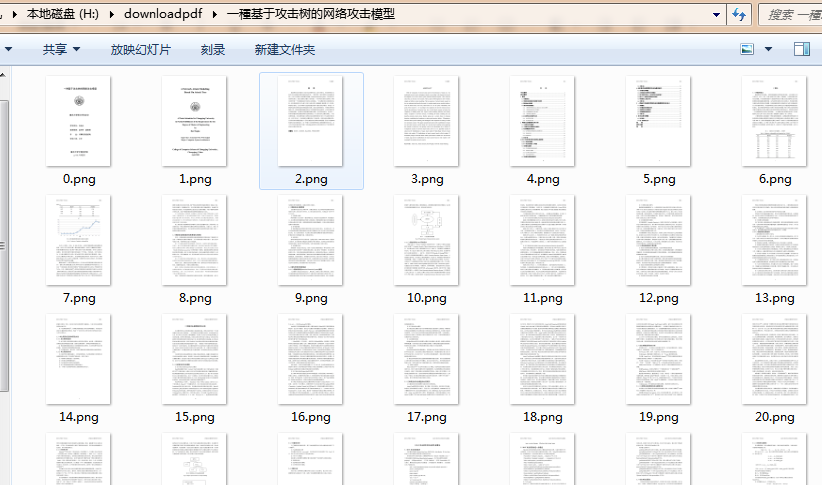This screenshot has width=822, height=485.
Task: Select the 18.png thumbnail
Action: click(x=542, y=359)
